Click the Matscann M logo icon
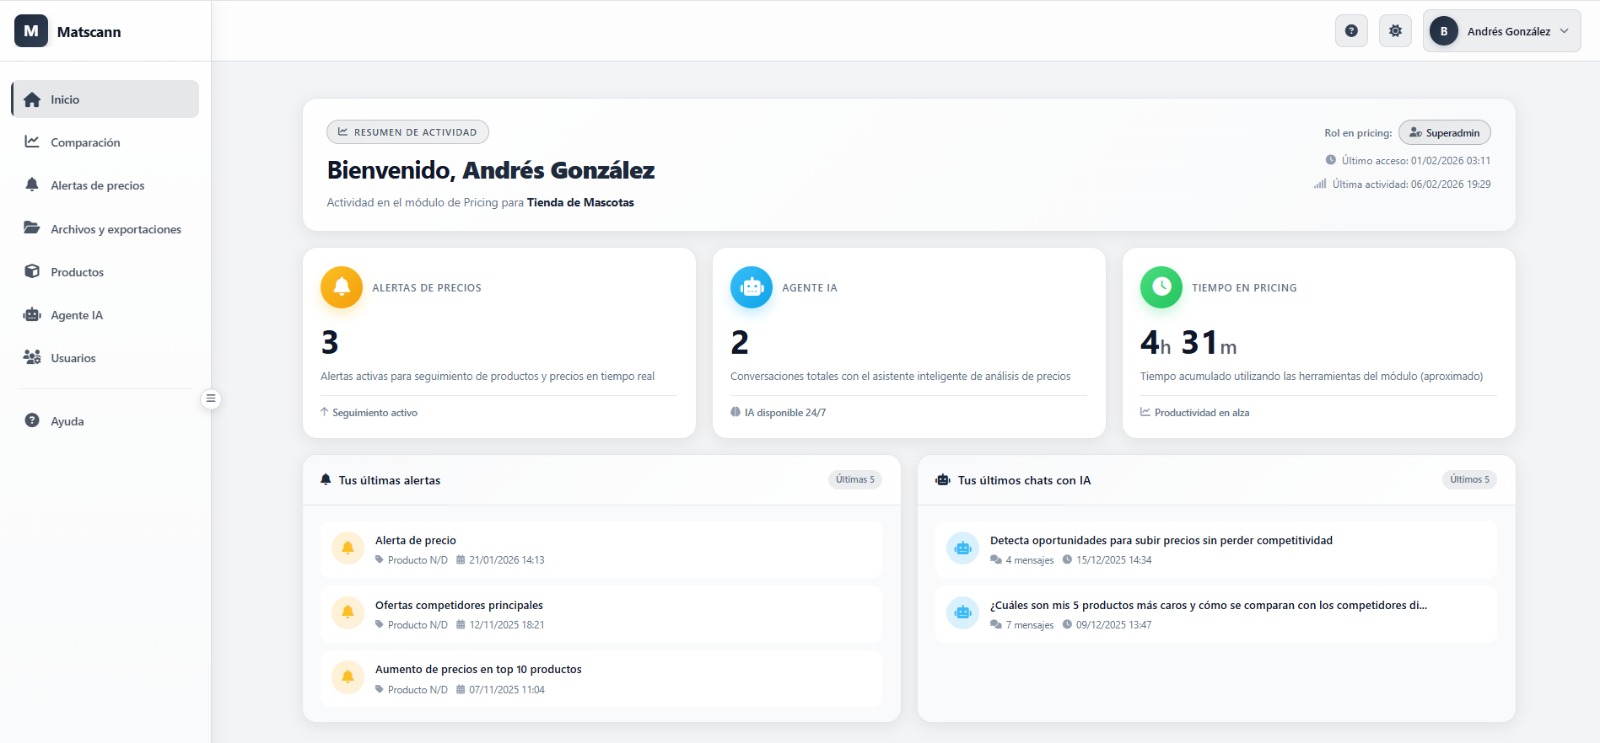 tap(31, 31)
